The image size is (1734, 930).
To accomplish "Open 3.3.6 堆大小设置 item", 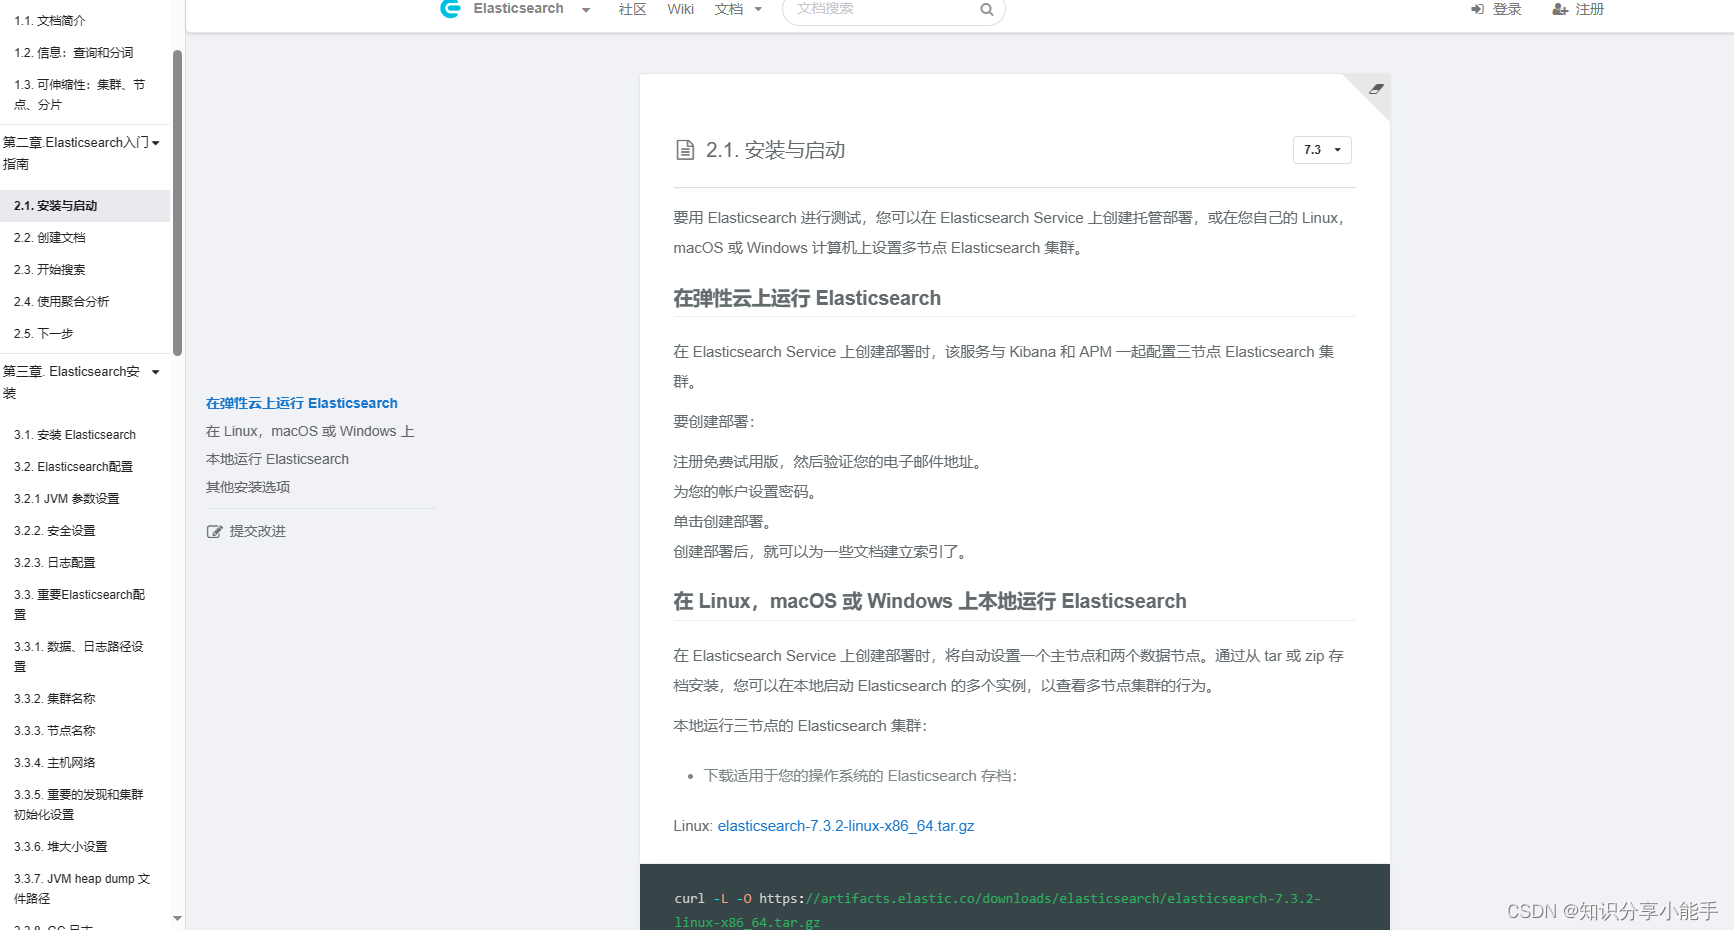I will point(61,847).
